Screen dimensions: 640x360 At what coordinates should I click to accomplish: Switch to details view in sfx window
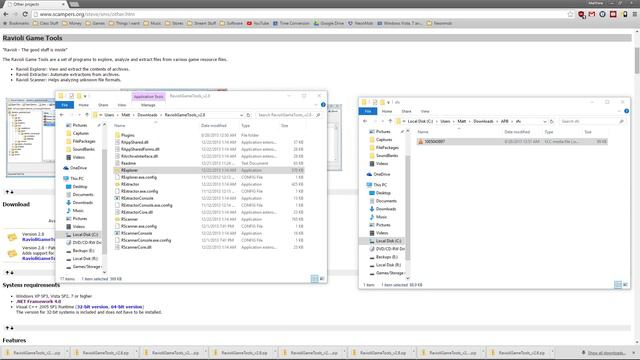click(618, 285)
